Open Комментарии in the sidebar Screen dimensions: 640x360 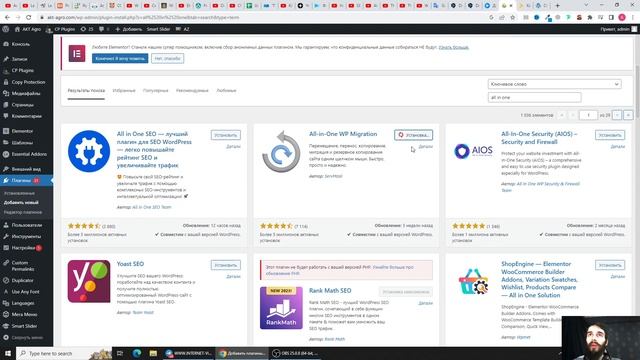tap(27, 116)
